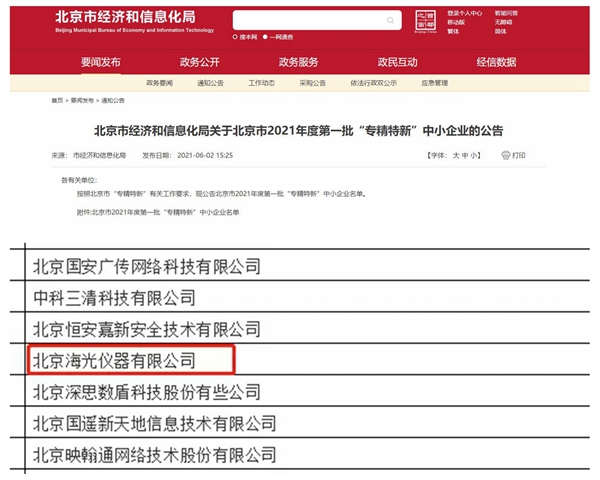This screenshot has height=480, width=600.
Task: Go to 采购公告 sub-navigation item
Action: click(313, 83)
